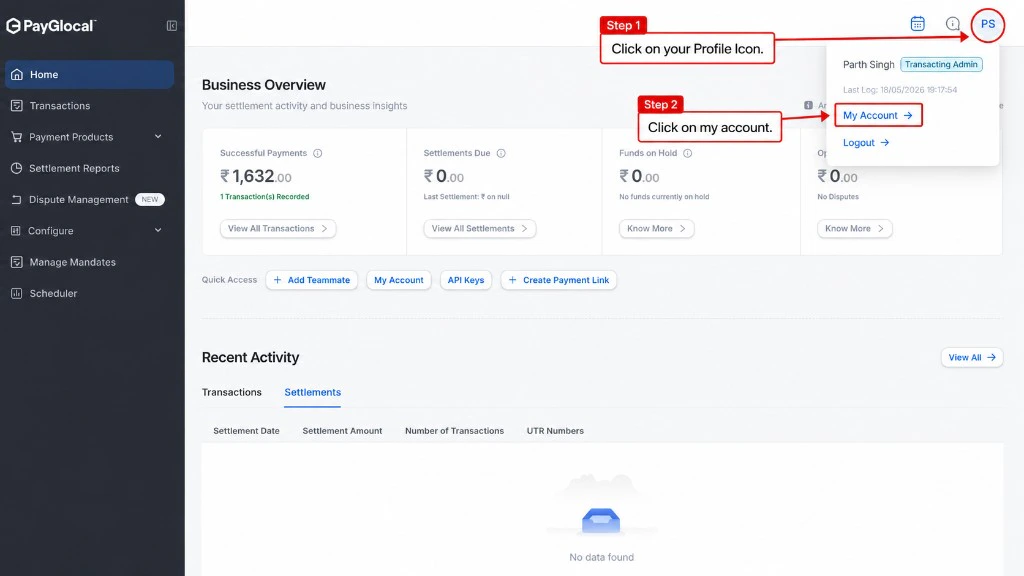This screenshot has height=576, width=1024.
Task: Click Know More under Funds on Hold
Action: [x=656, y=229]
